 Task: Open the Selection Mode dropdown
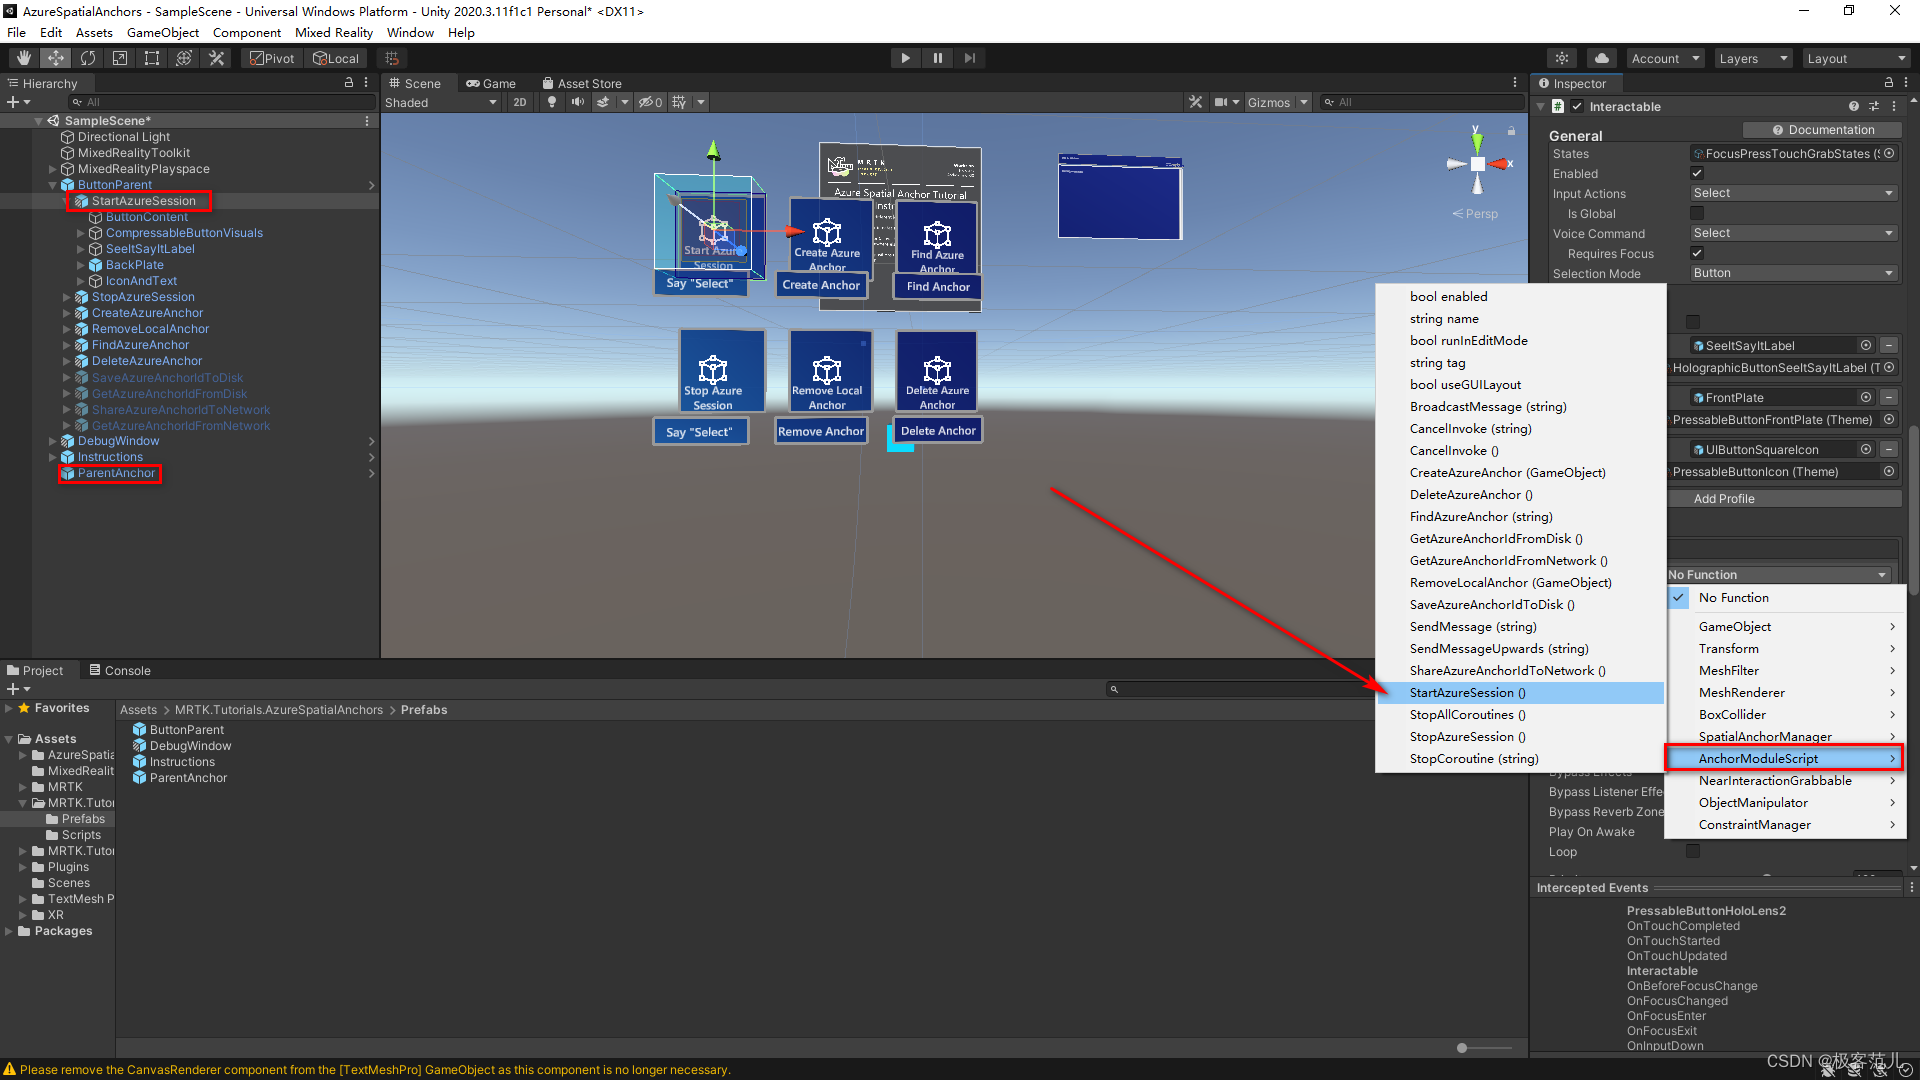[x=1792, y=273]
